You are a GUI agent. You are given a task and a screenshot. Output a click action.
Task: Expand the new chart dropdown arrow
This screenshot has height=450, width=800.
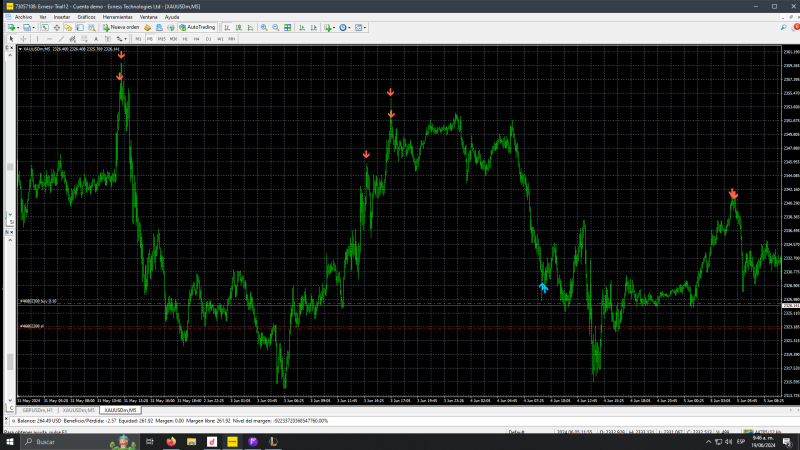pyautogui.click(x=18, y=28)
